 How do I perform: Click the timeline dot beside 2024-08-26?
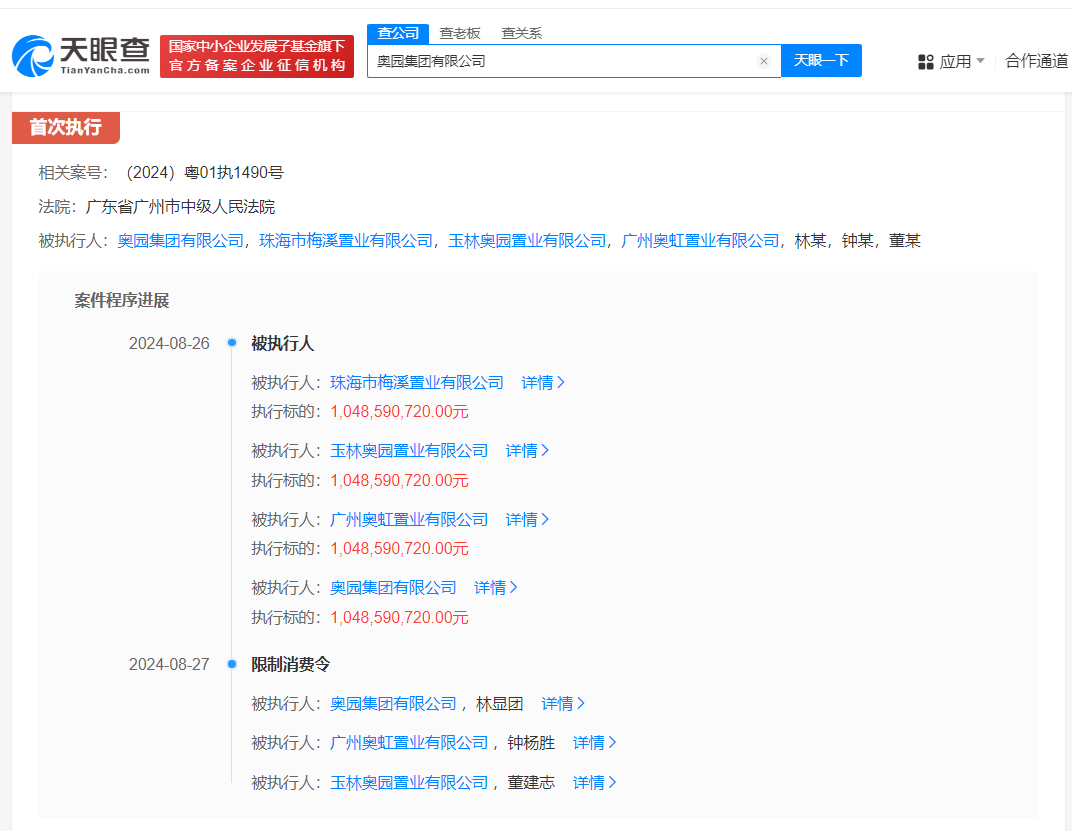[x=233, y=342]
